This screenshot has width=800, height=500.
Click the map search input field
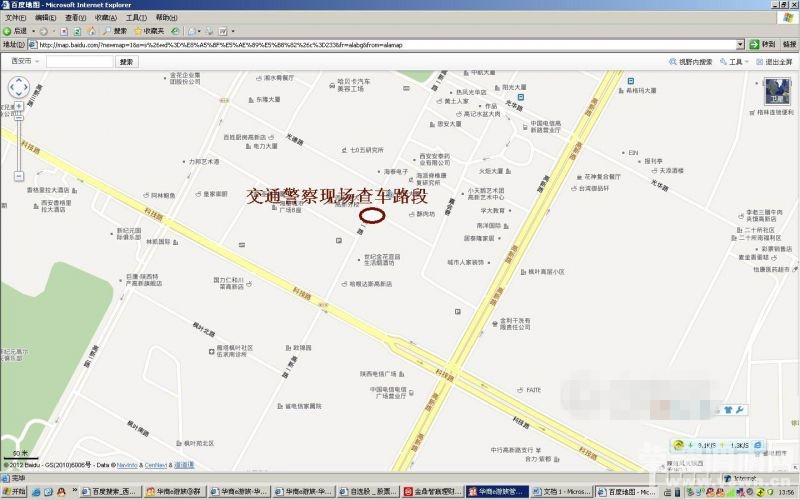point(80,62)
